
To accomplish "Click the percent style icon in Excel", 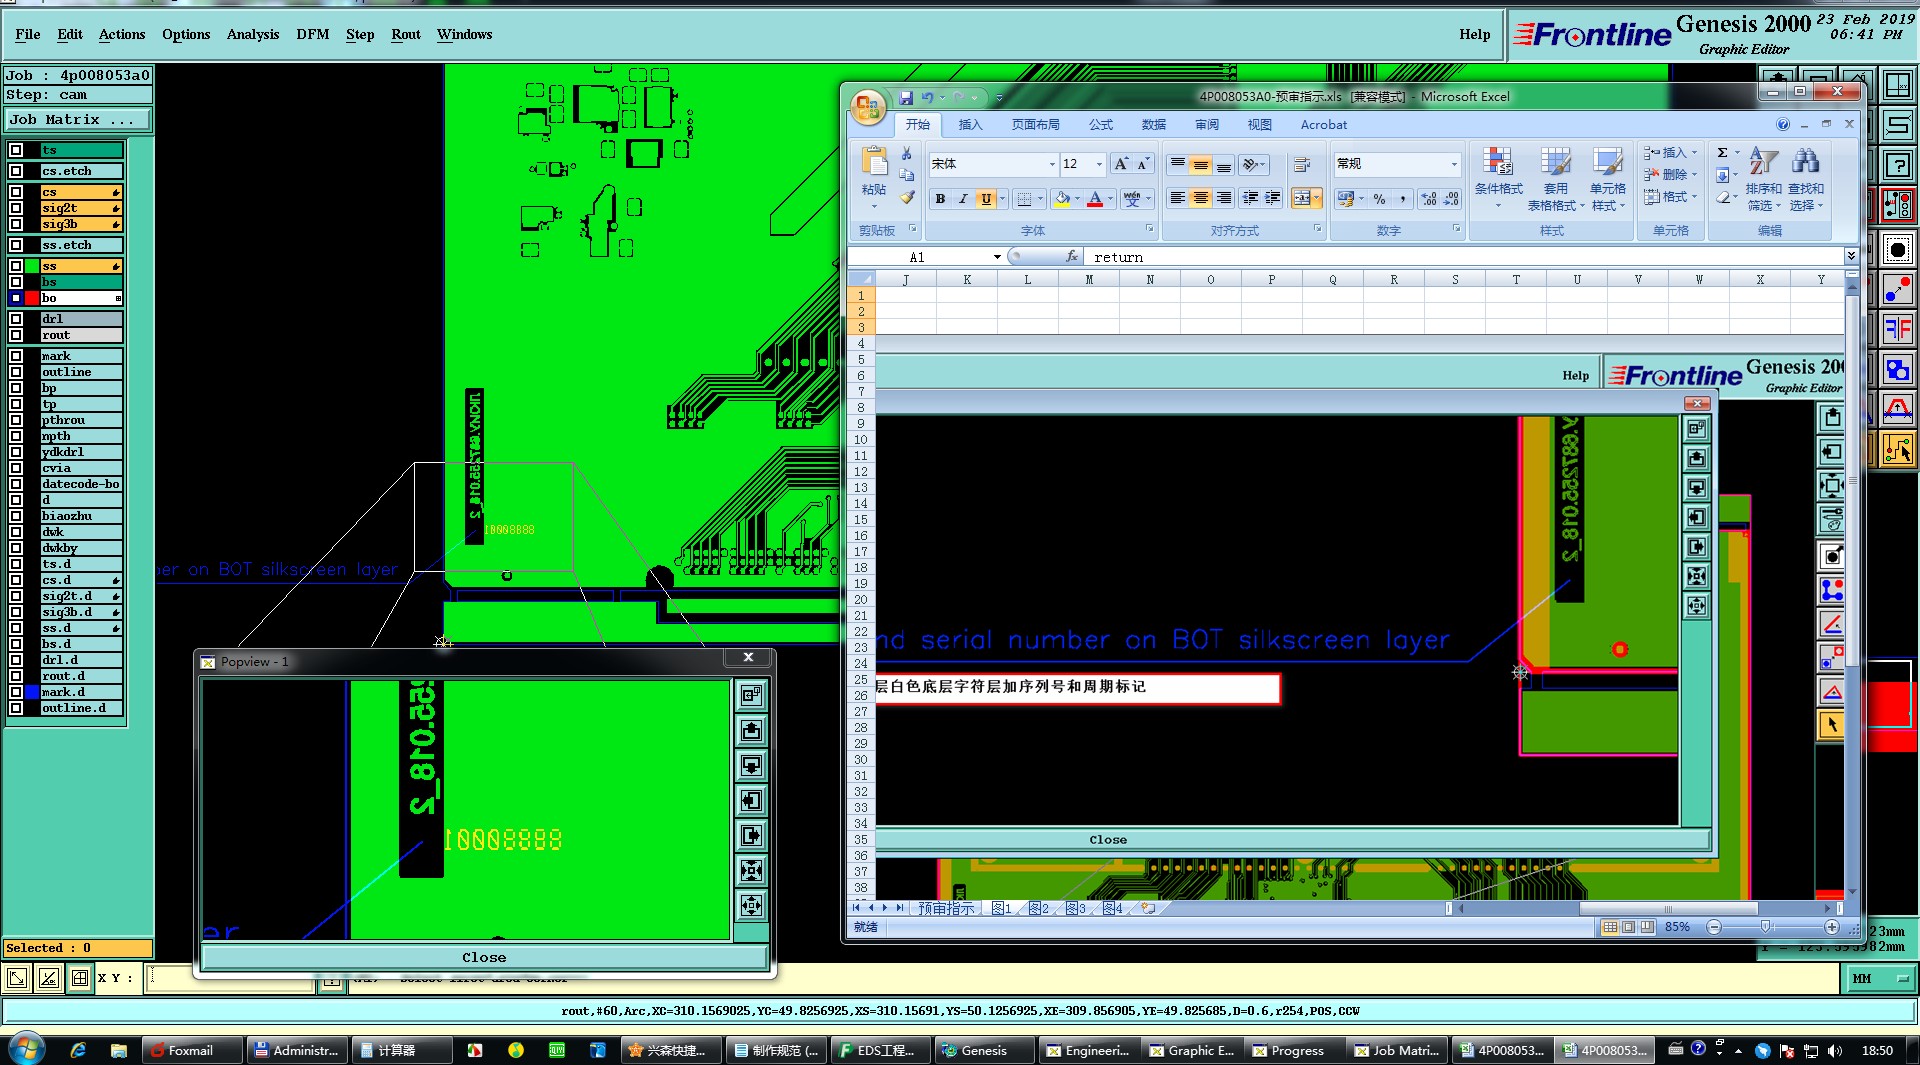I will (1380, 199).
